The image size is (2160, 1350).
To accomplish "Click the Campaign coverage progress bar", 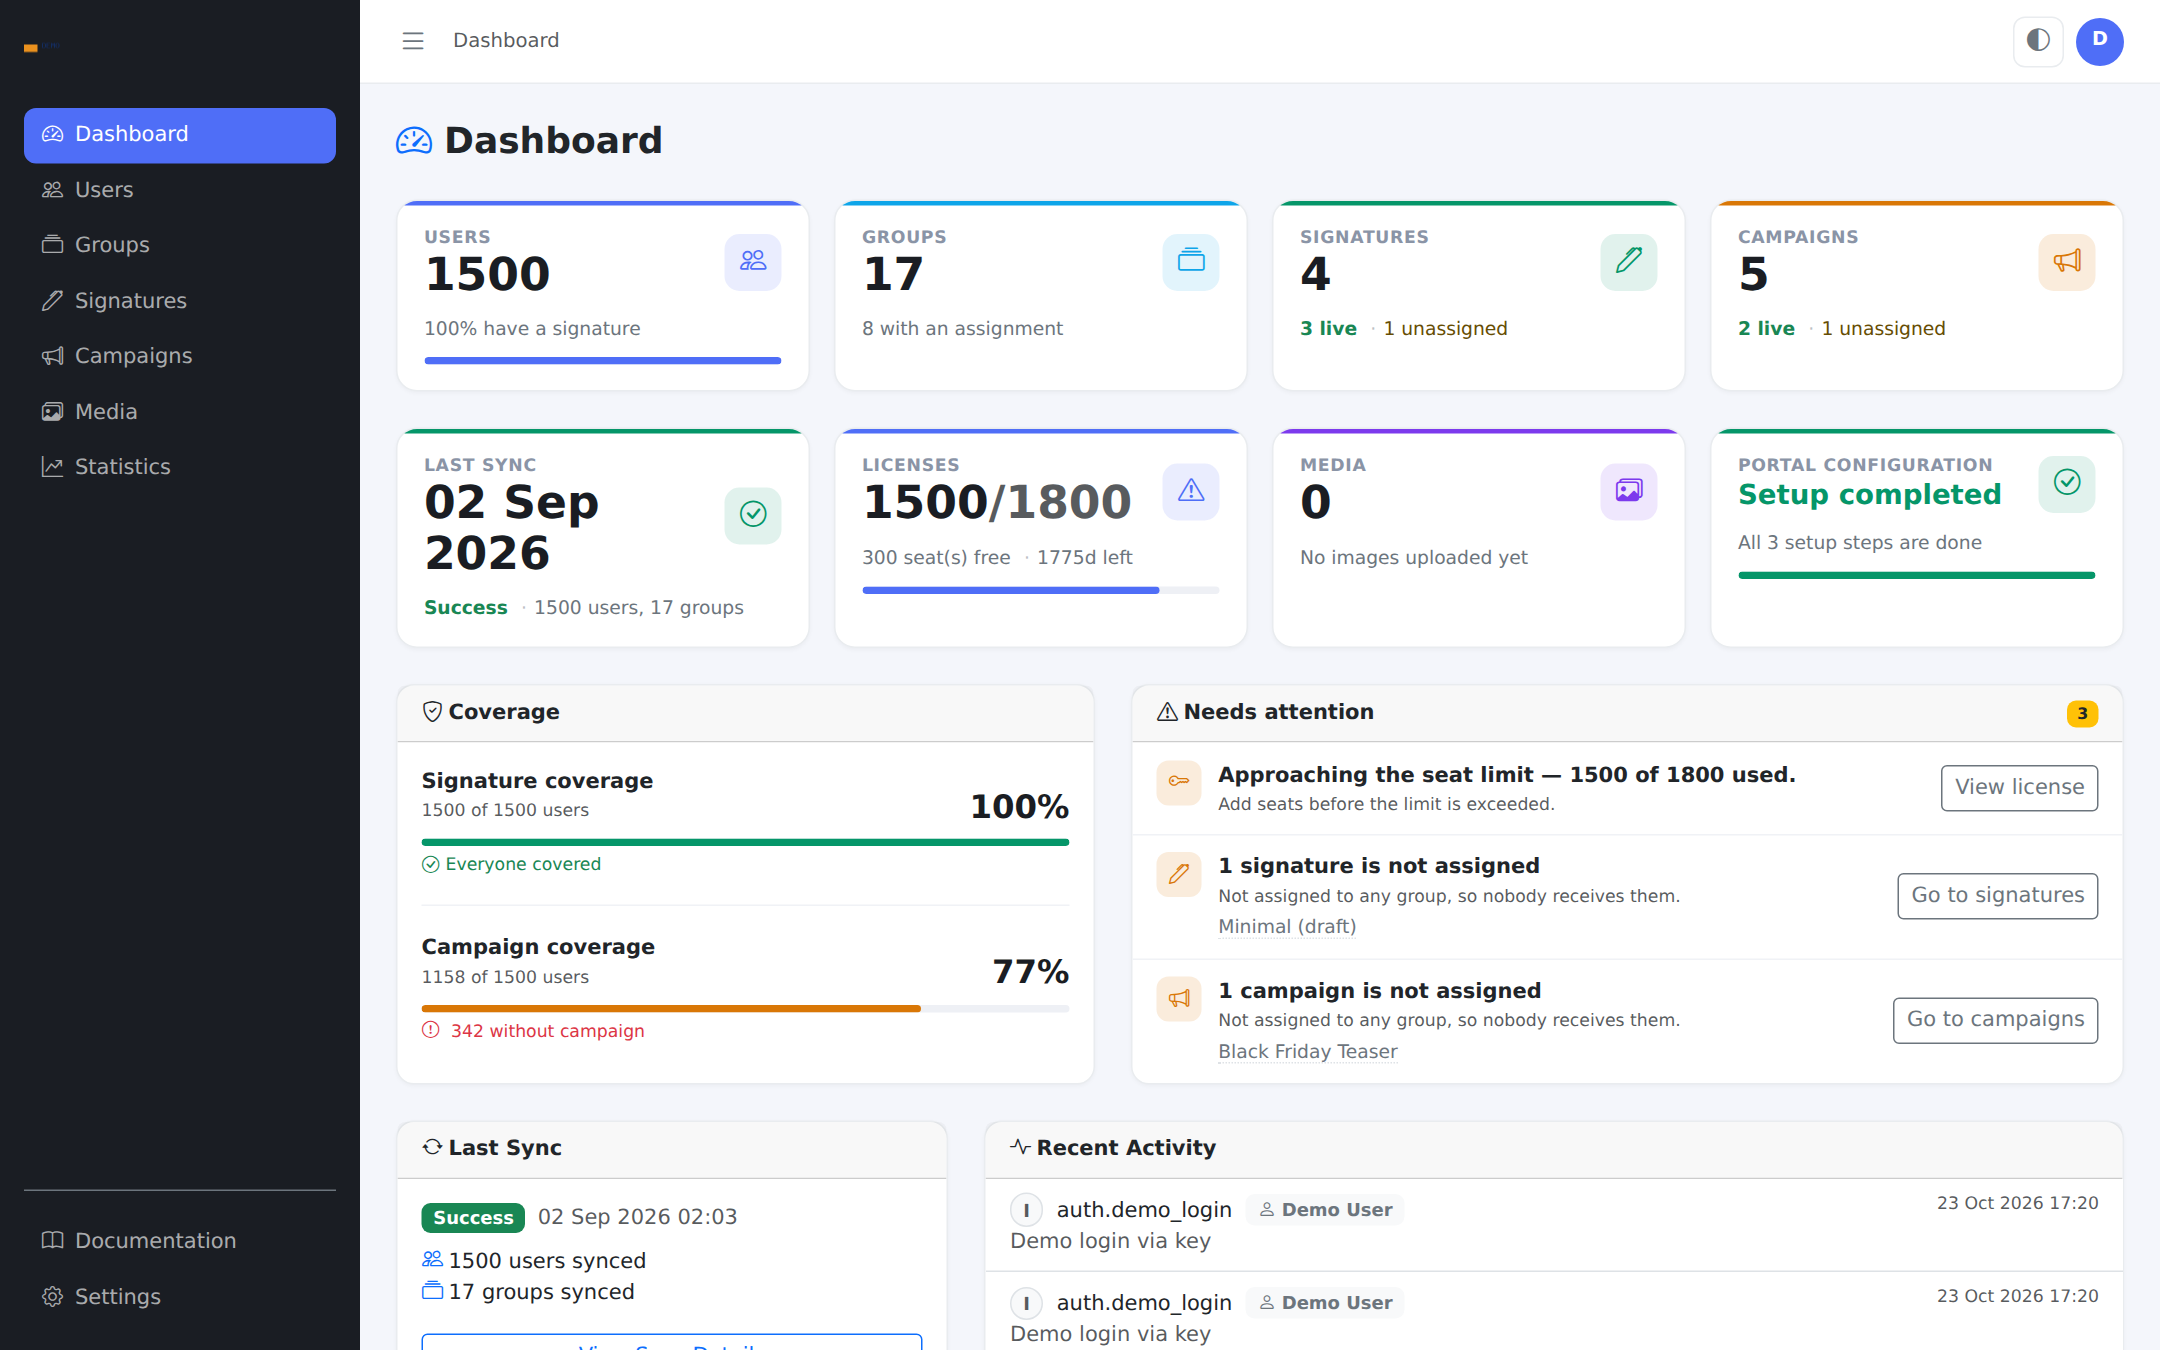I will point(745,1009).
